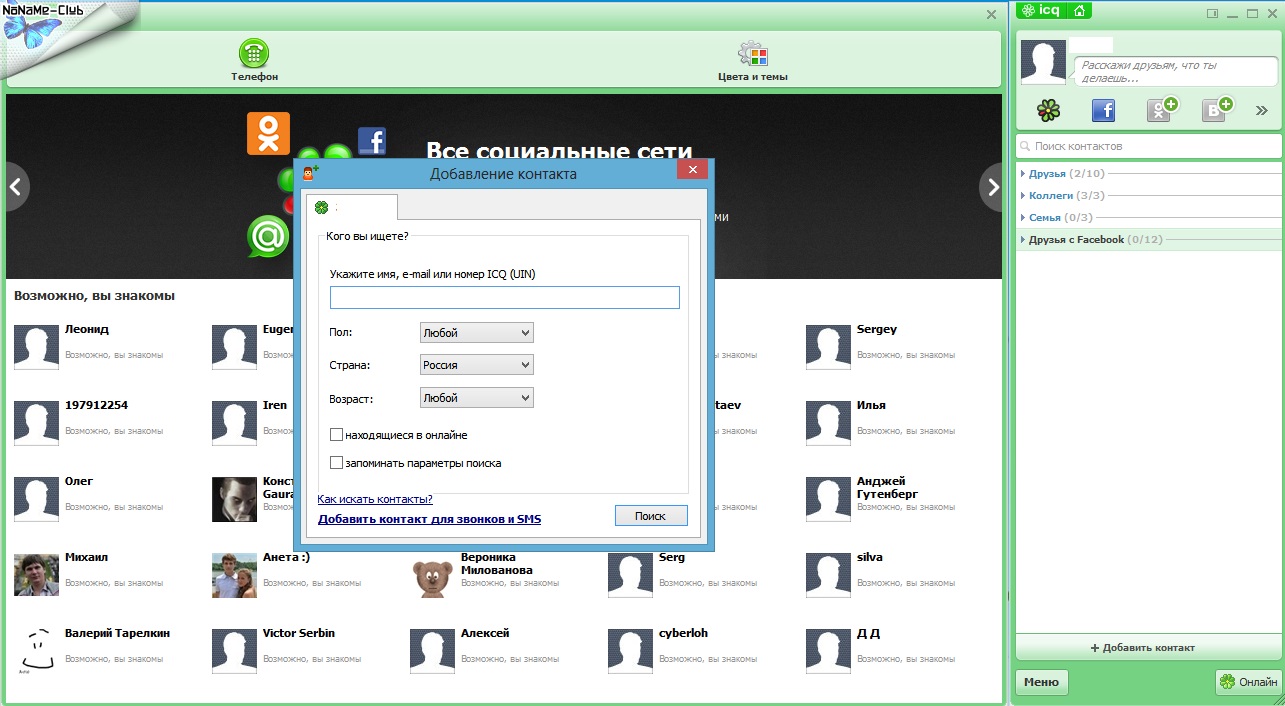Show the next banner slide
1285x706 pixels.
coord(991,186)
